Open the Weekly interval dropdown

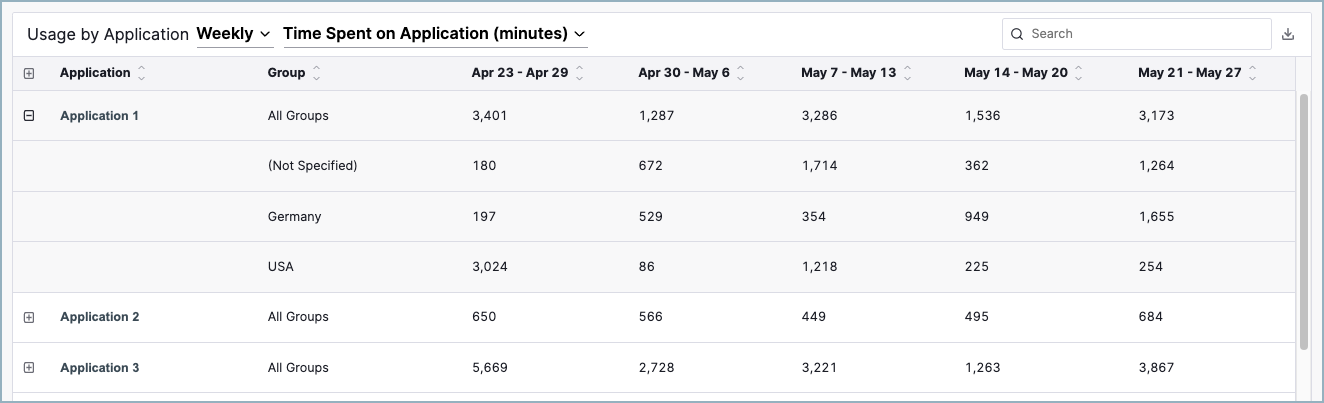click(x=234, y=34)
